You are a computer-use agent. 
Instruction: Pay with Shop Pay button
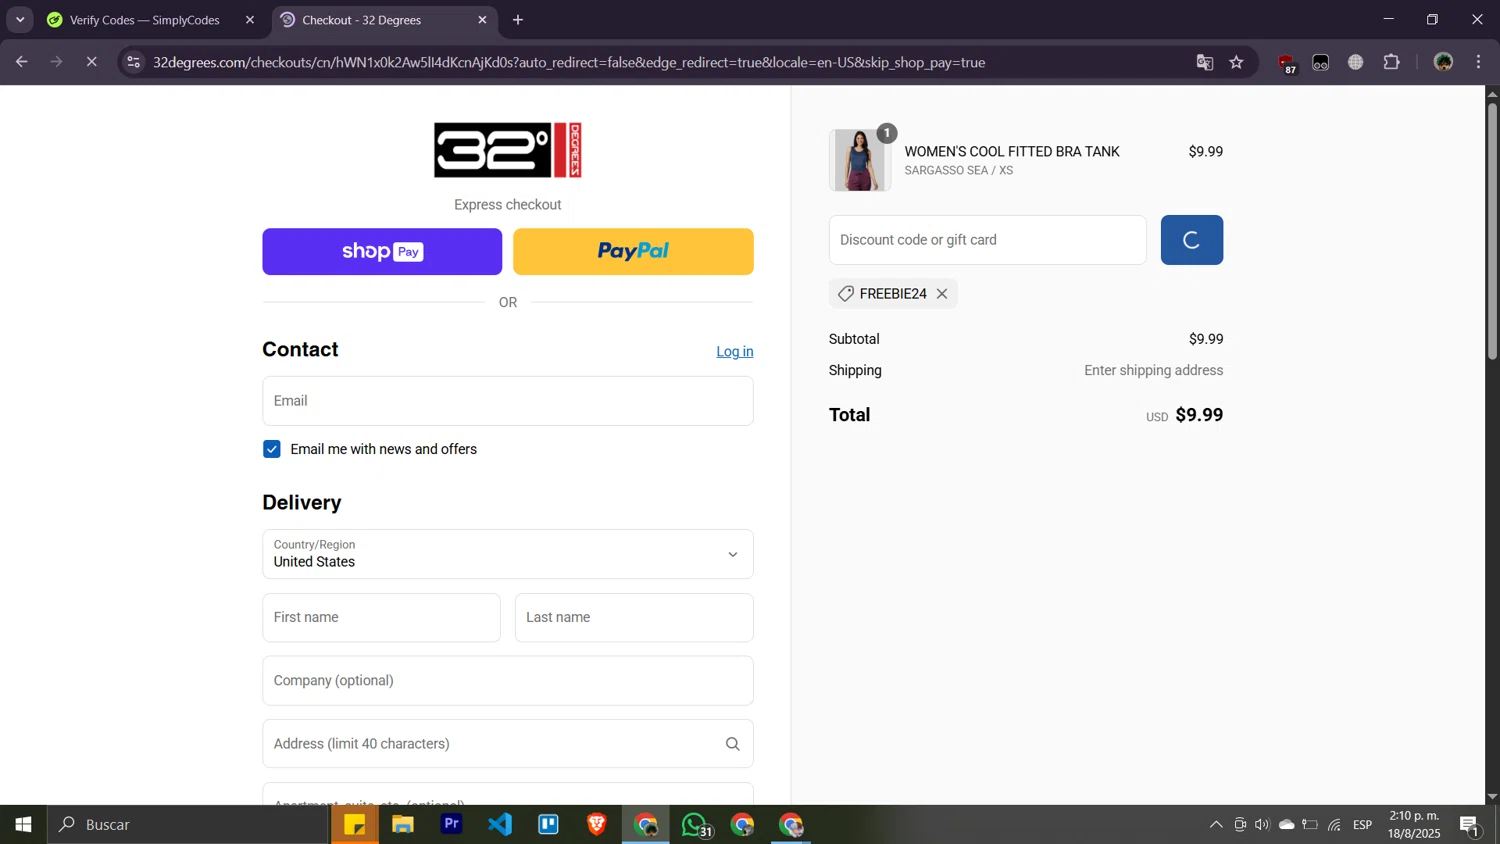(382, 252)
